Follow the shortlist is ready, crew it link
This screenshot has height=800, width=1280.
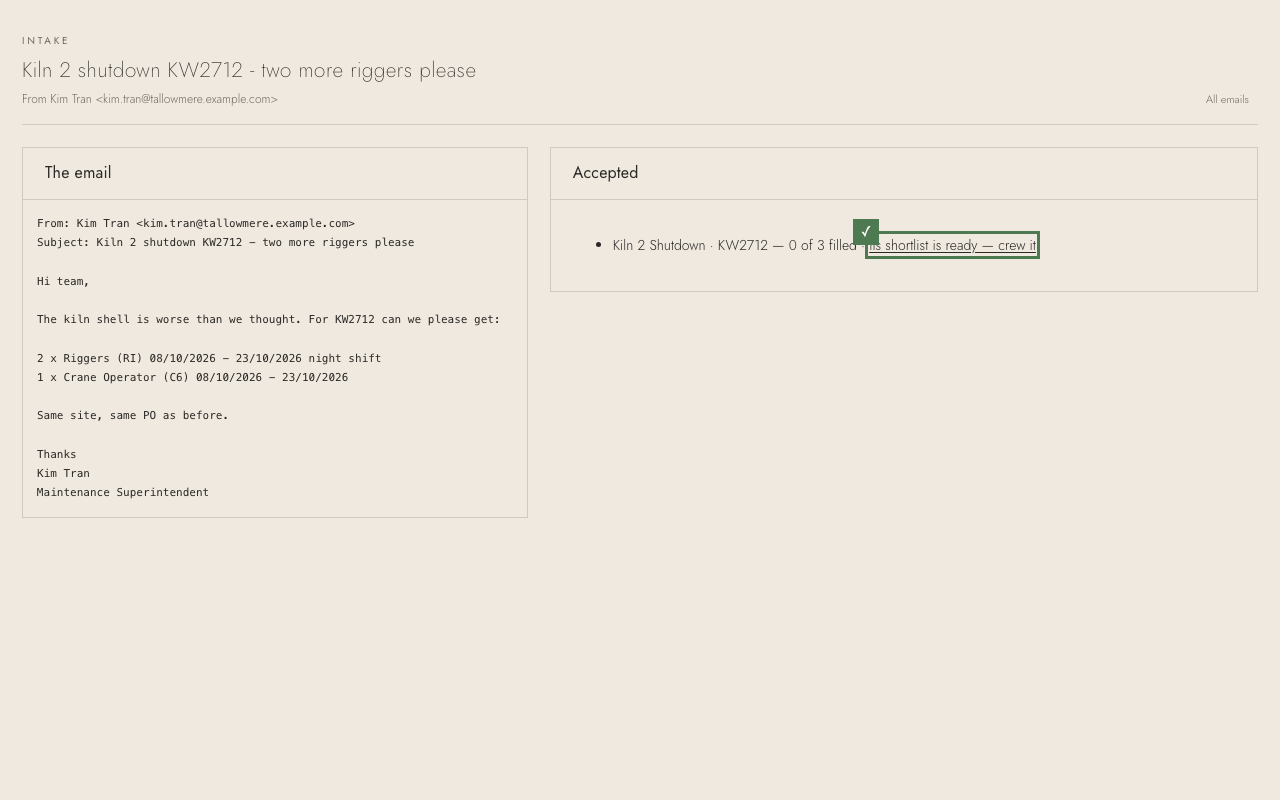pos(952,245)
